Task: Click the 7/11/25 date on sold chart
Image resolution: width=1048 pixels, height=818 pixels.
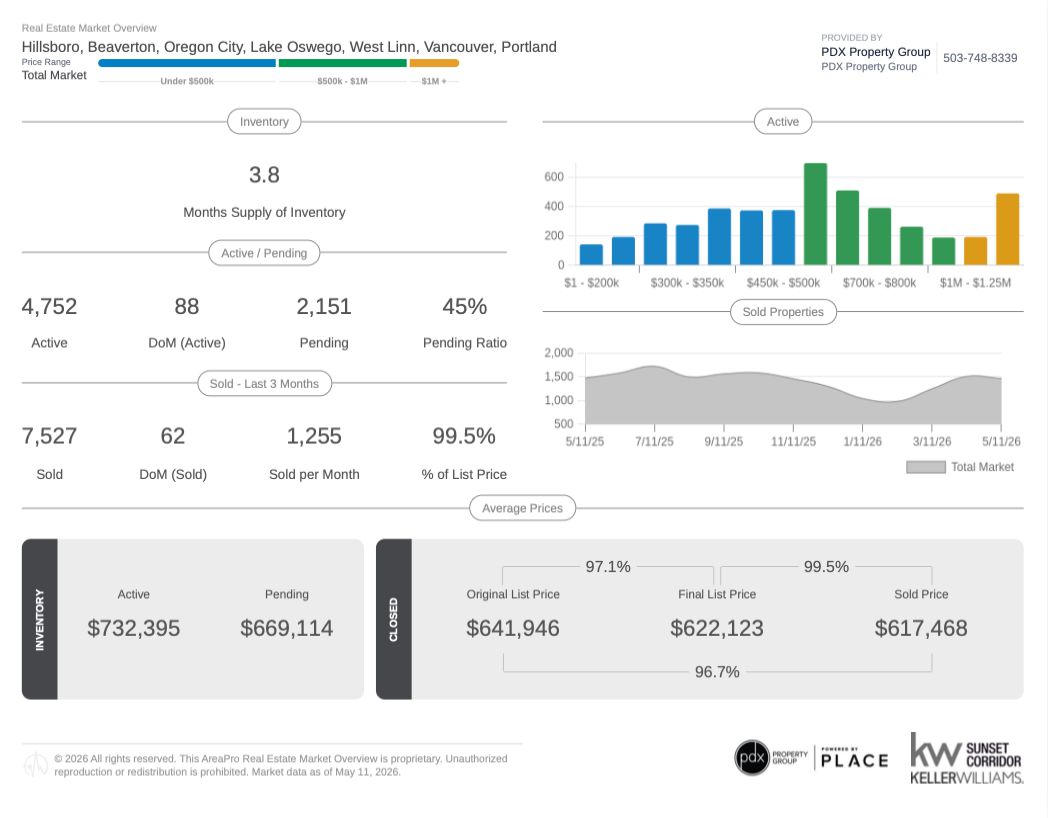Action: (x=654, y=442)
